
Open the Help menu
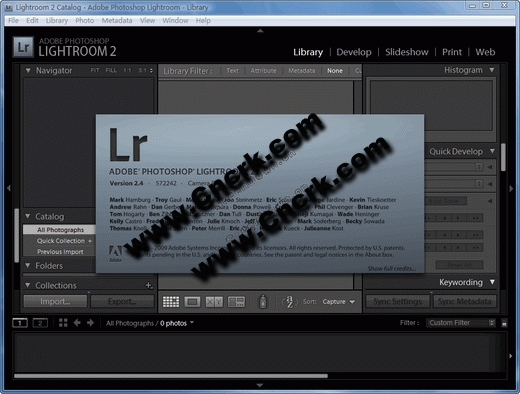click(203, 21)
